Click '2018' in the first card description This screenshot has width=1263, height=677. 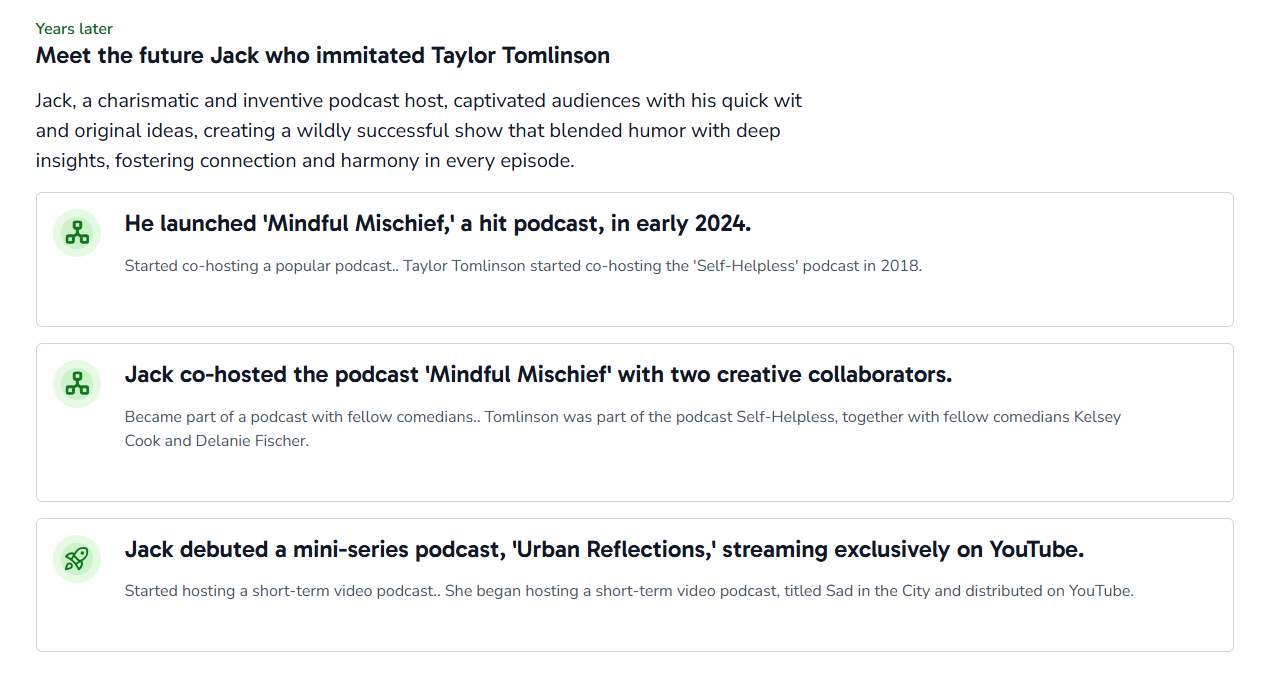point(902,266)
